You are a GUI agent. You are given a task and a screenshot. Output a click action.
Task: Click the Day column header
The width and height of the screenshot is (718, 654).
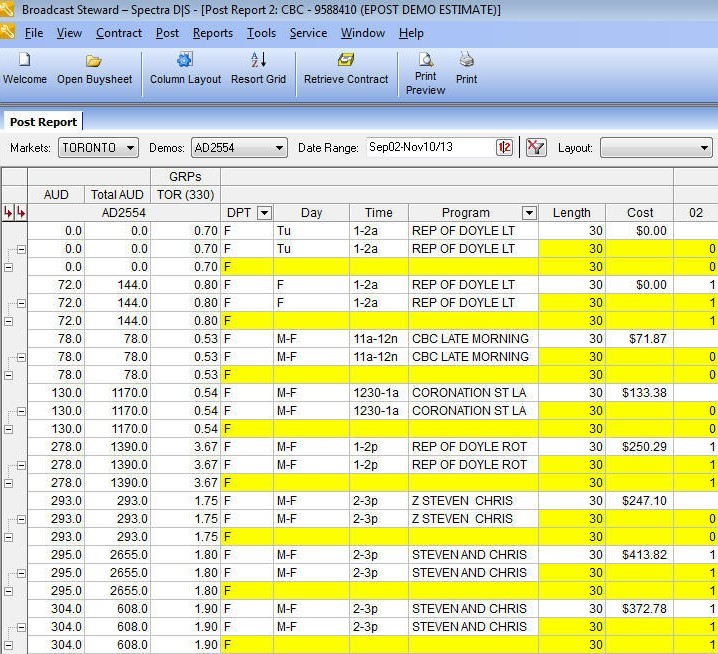pos(311,213)
